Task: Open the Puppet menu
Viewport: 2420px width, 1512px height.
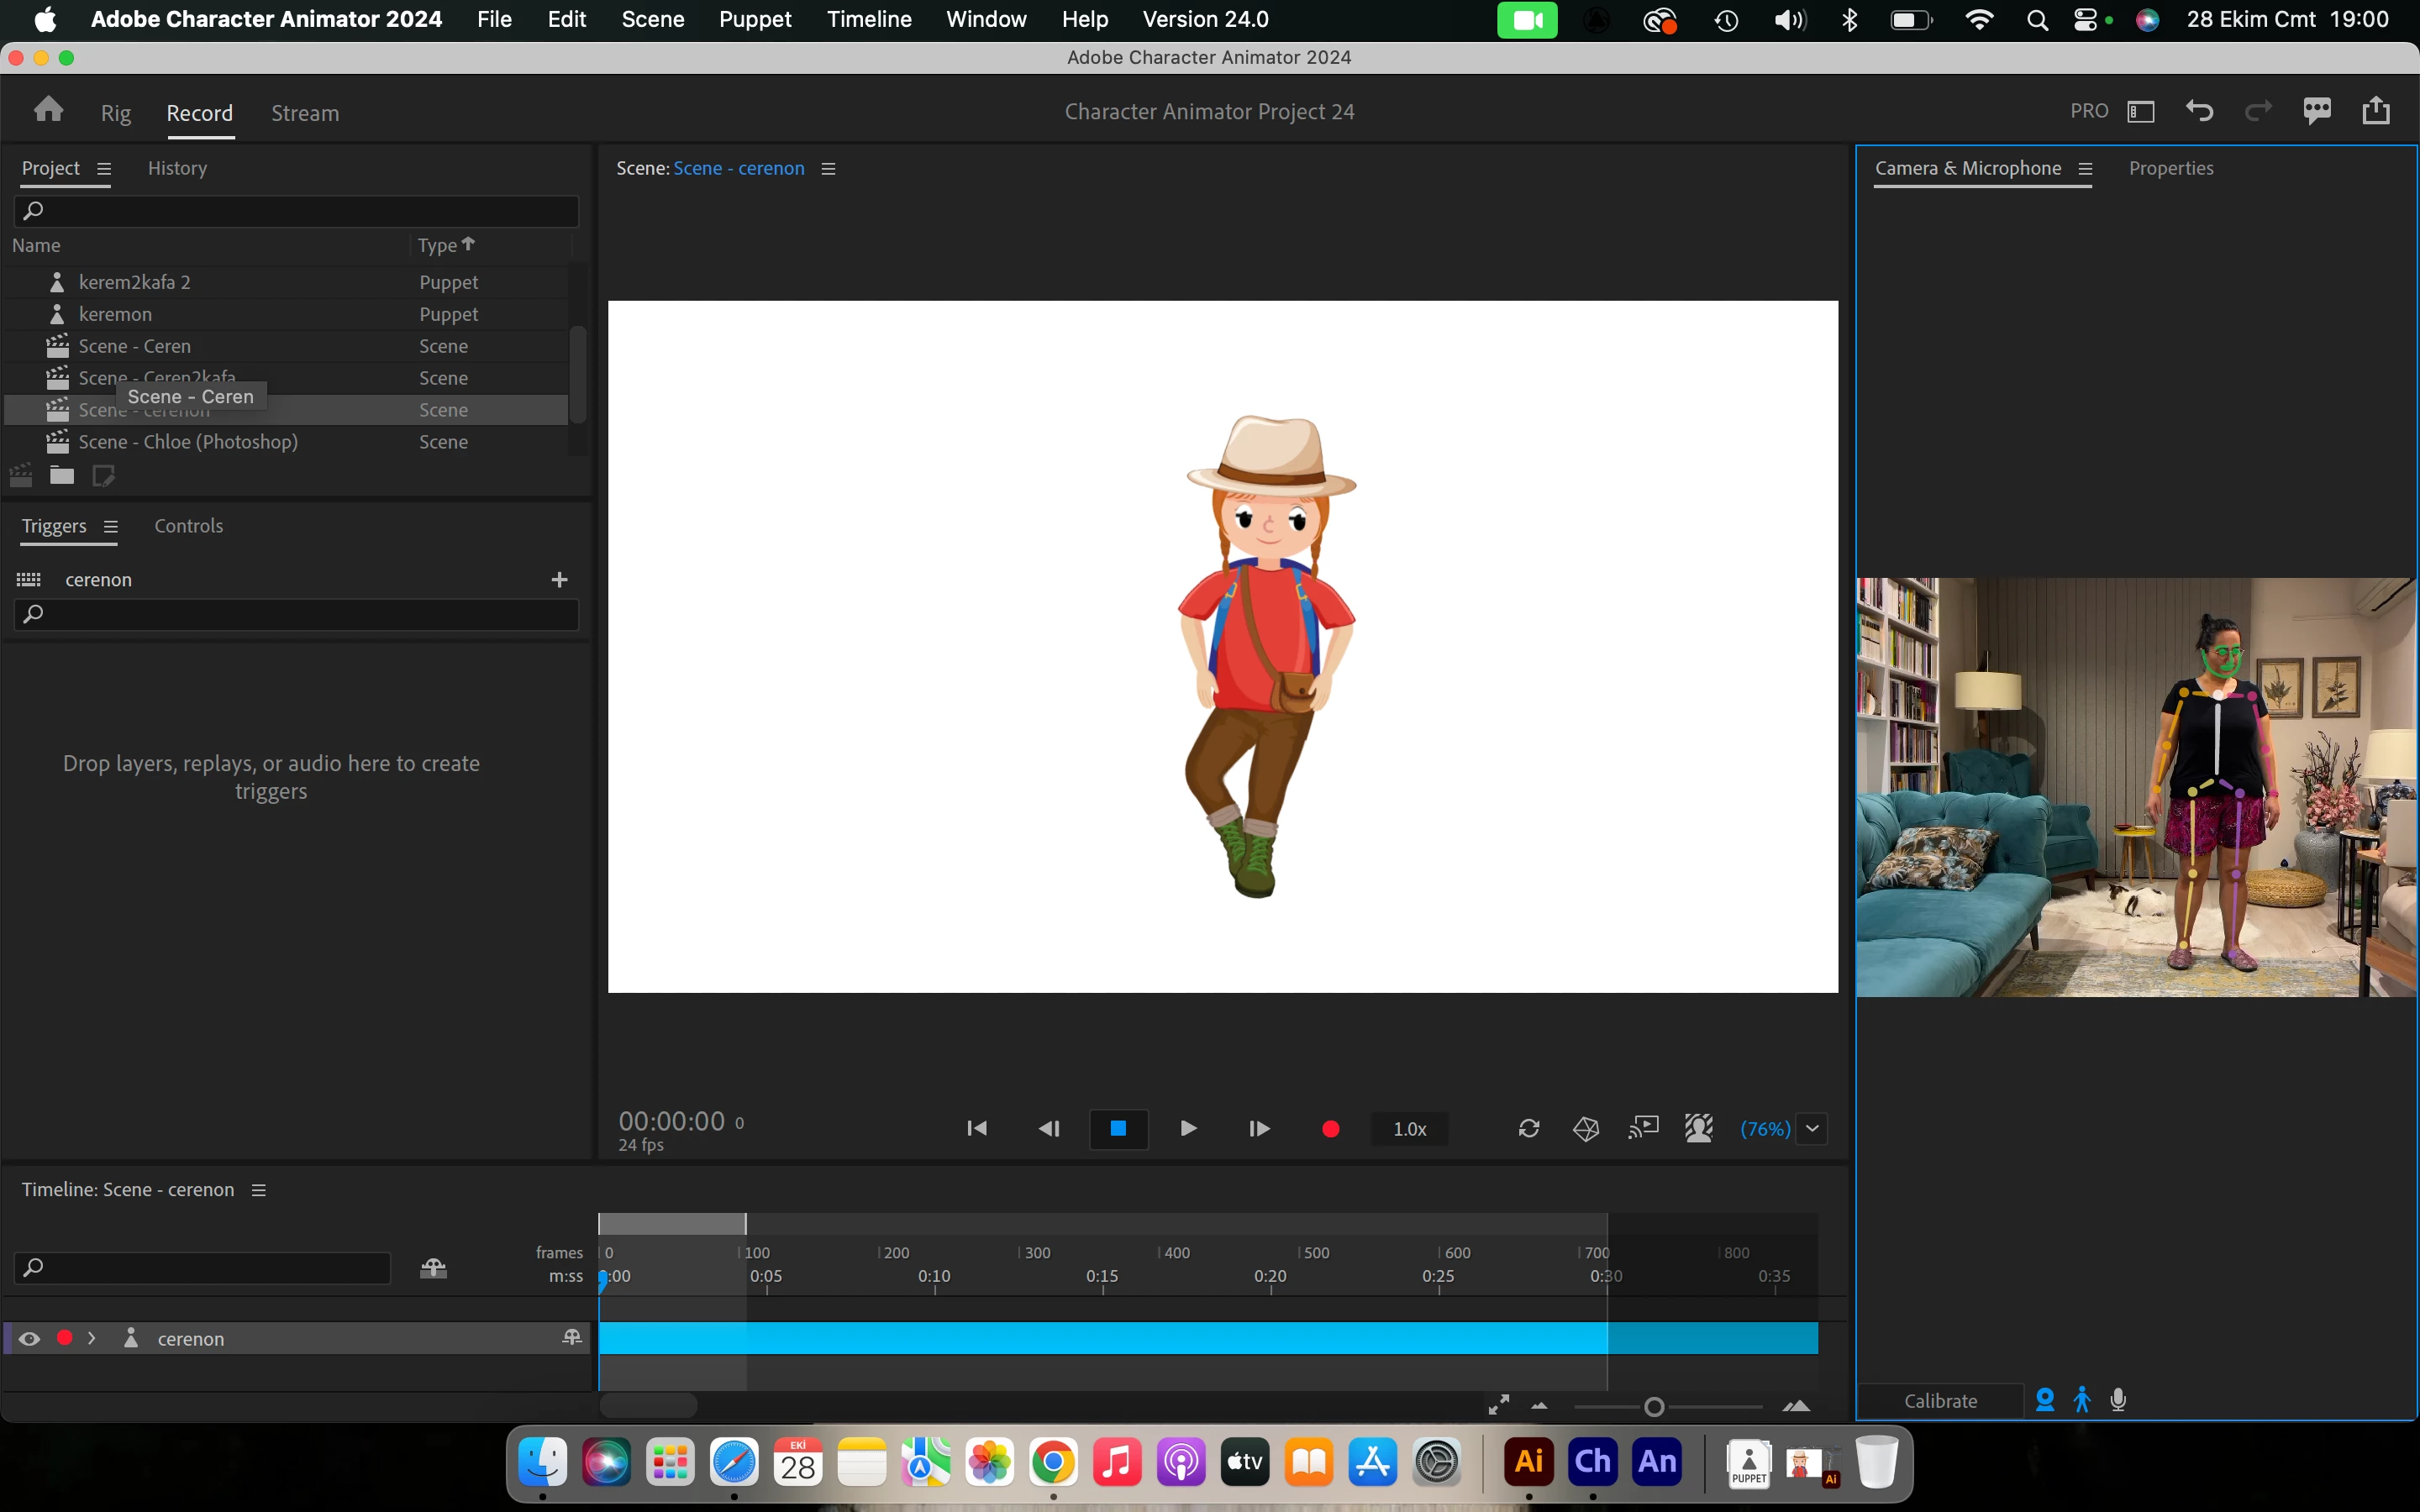Action: [x=755, y=19]
